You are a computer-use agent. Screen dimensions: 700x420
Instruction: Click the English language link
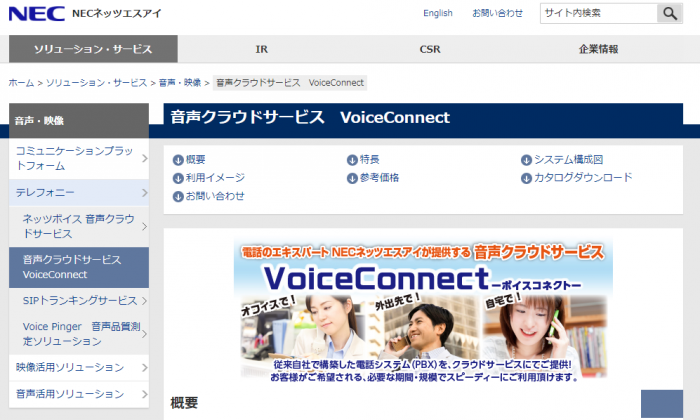pyautogui.click(x=438, y=14)
